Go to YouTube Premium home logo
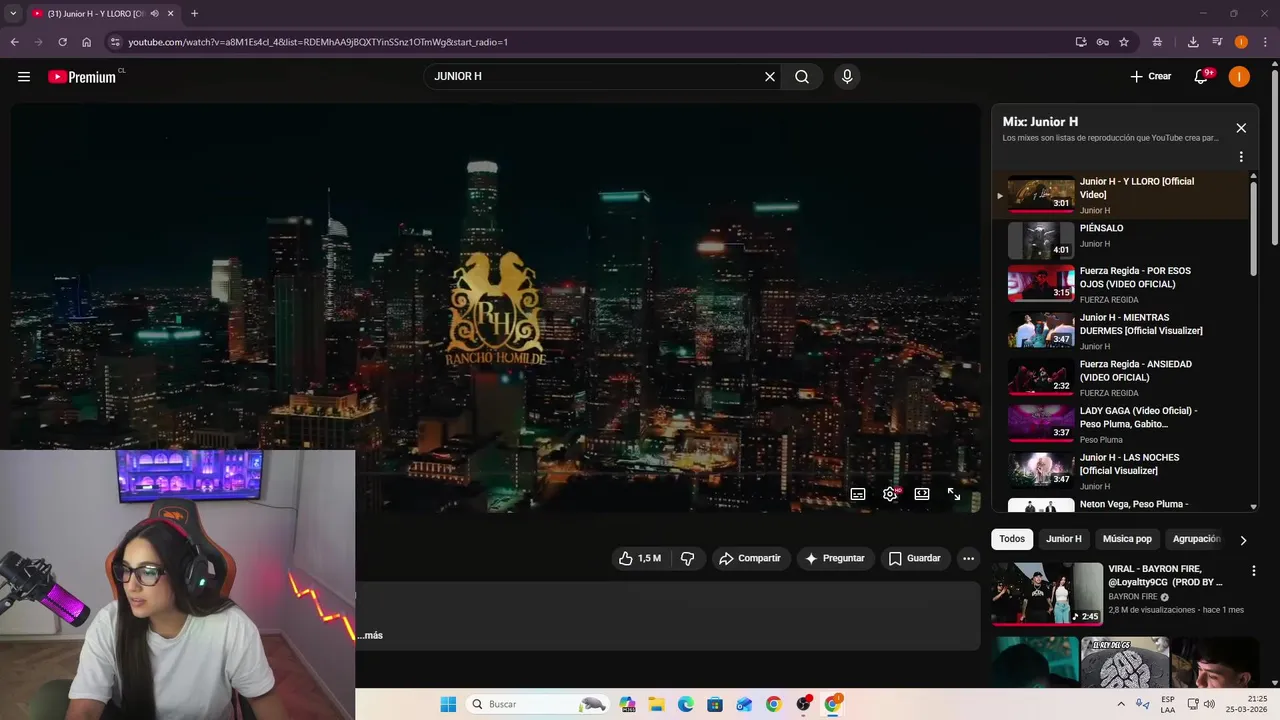 coord(83,77)
